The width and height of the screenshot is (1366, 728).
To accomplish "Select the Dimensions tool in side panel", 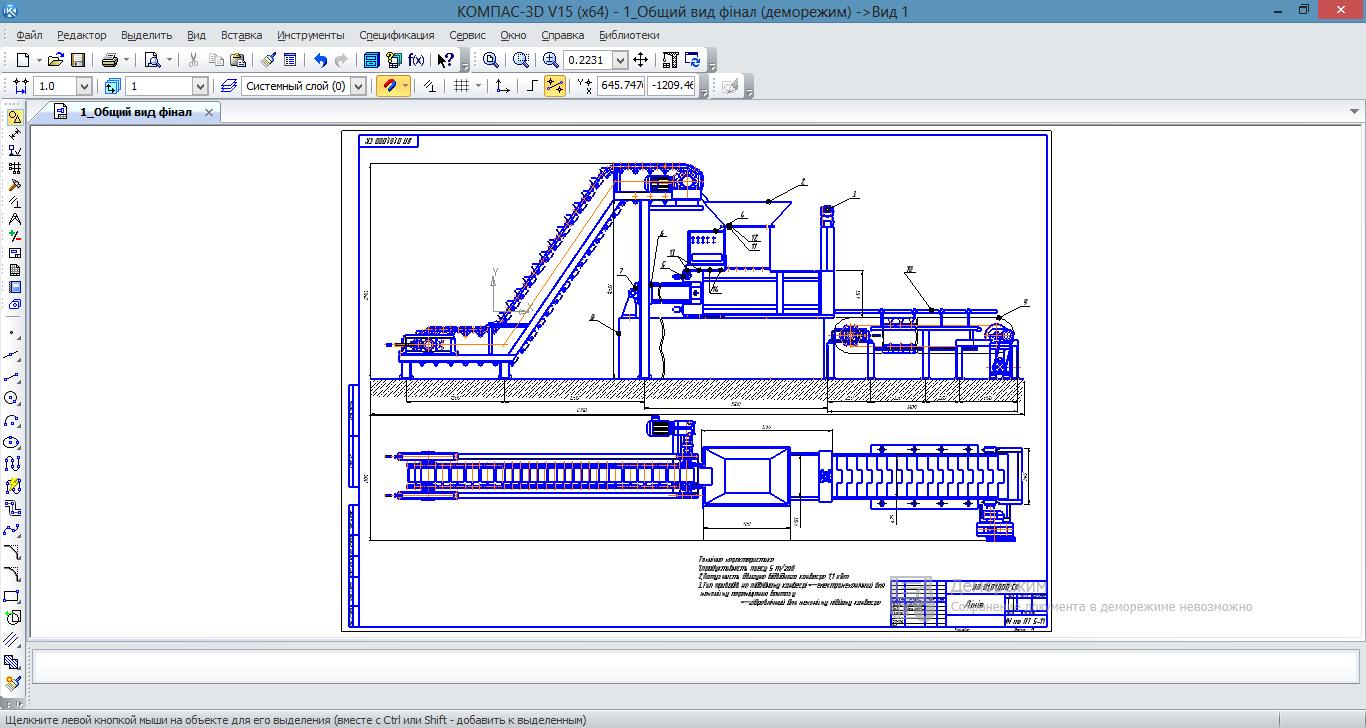I will pos(14,134).
